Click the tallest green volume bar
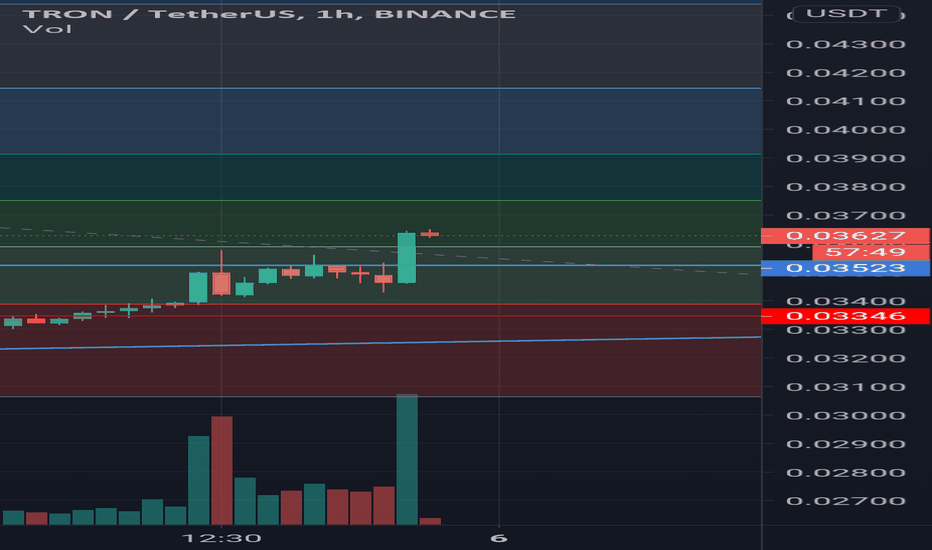932x550 pixels. [407, 459]
